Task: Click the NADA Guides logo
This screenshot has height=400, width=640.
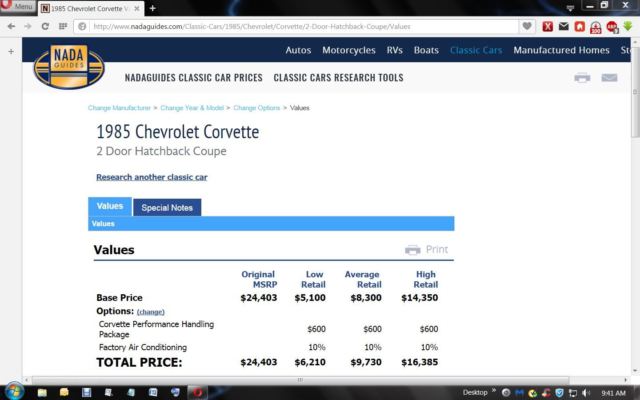Action: pyautogui.click(x=69, y=67)
